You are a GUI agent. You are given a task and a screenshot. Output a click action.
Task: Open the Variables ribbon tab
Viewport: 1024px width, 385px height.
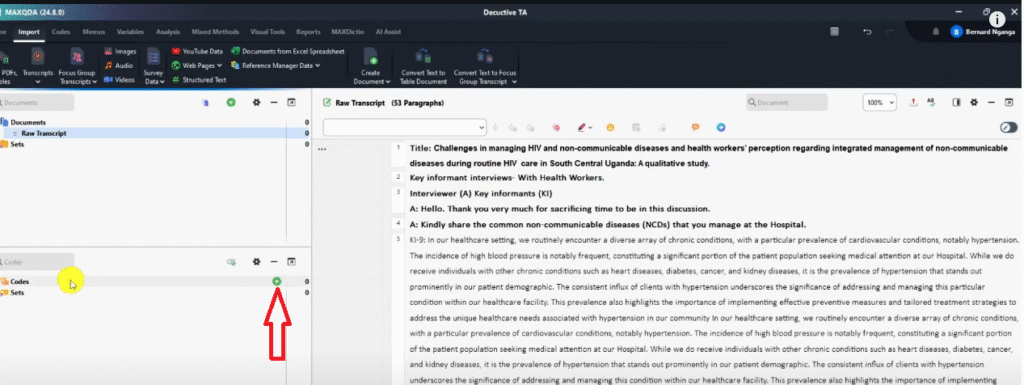pyautogui.click(x=131, y=32)
